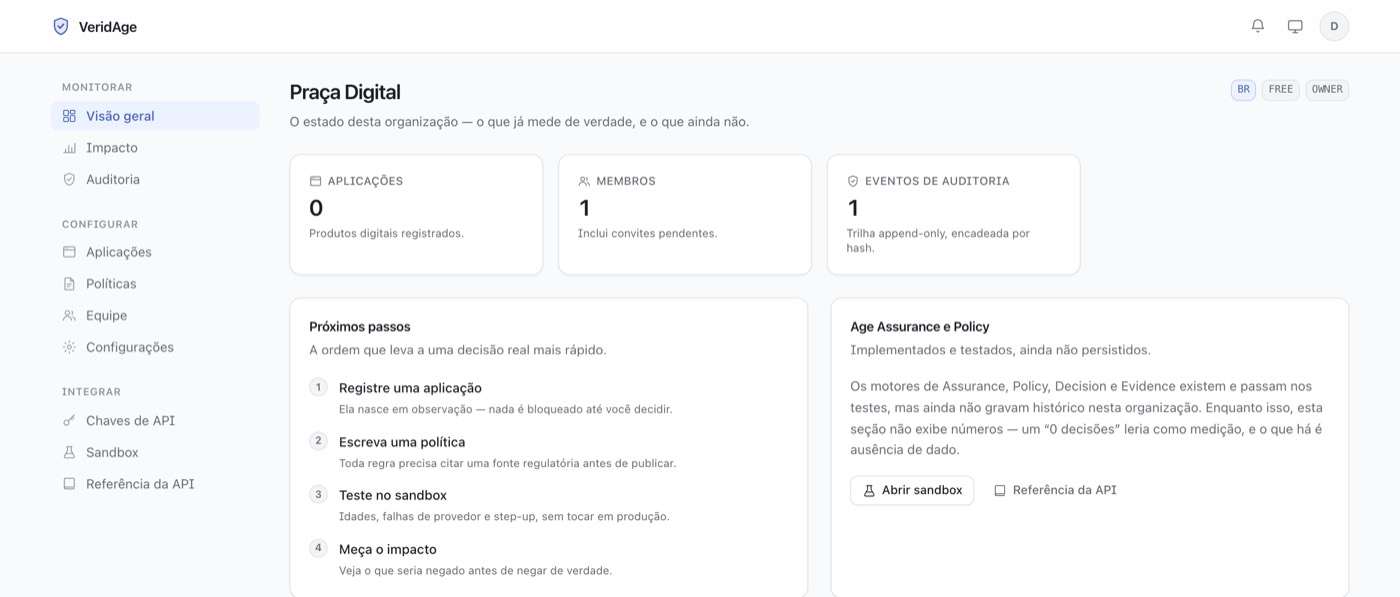The image size is (1400, 597).
Task: Click the monitor display theme icon
Action: point(1295,26)
